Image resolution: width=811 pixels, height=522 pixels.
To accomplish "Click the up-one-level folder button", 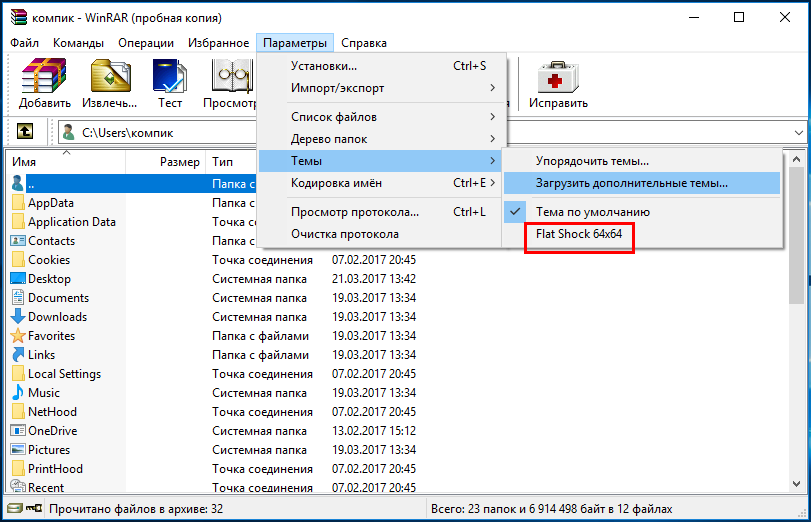I will (x=25, y=132).
